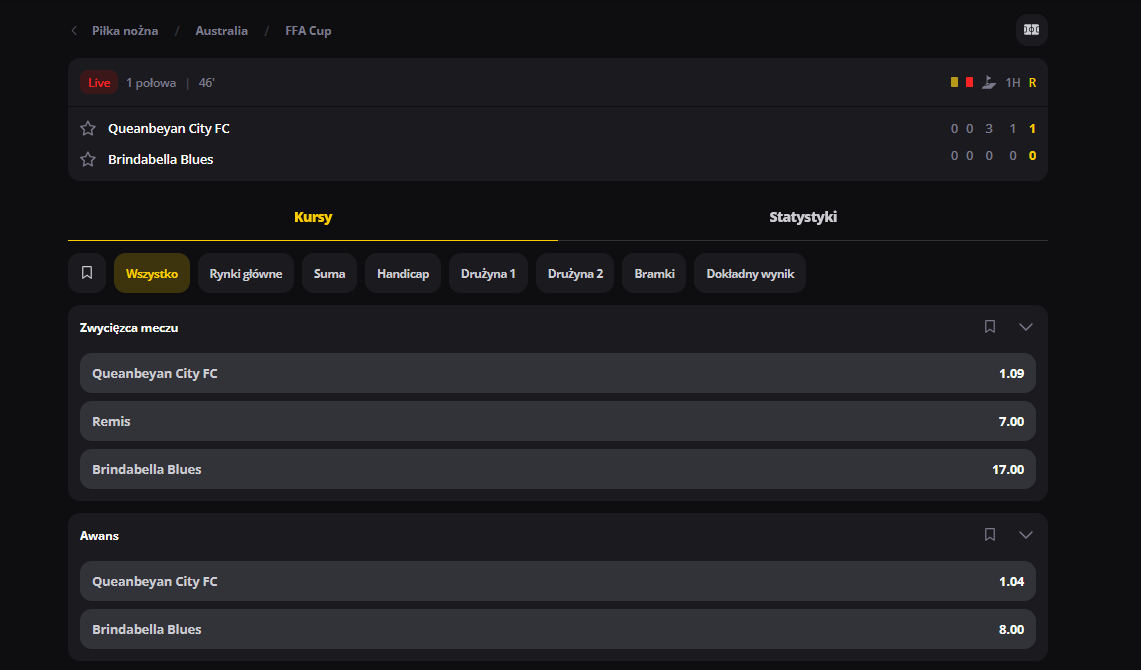Bookmark the Awans market
The image size is (1141, 670).
click(990, 535)
